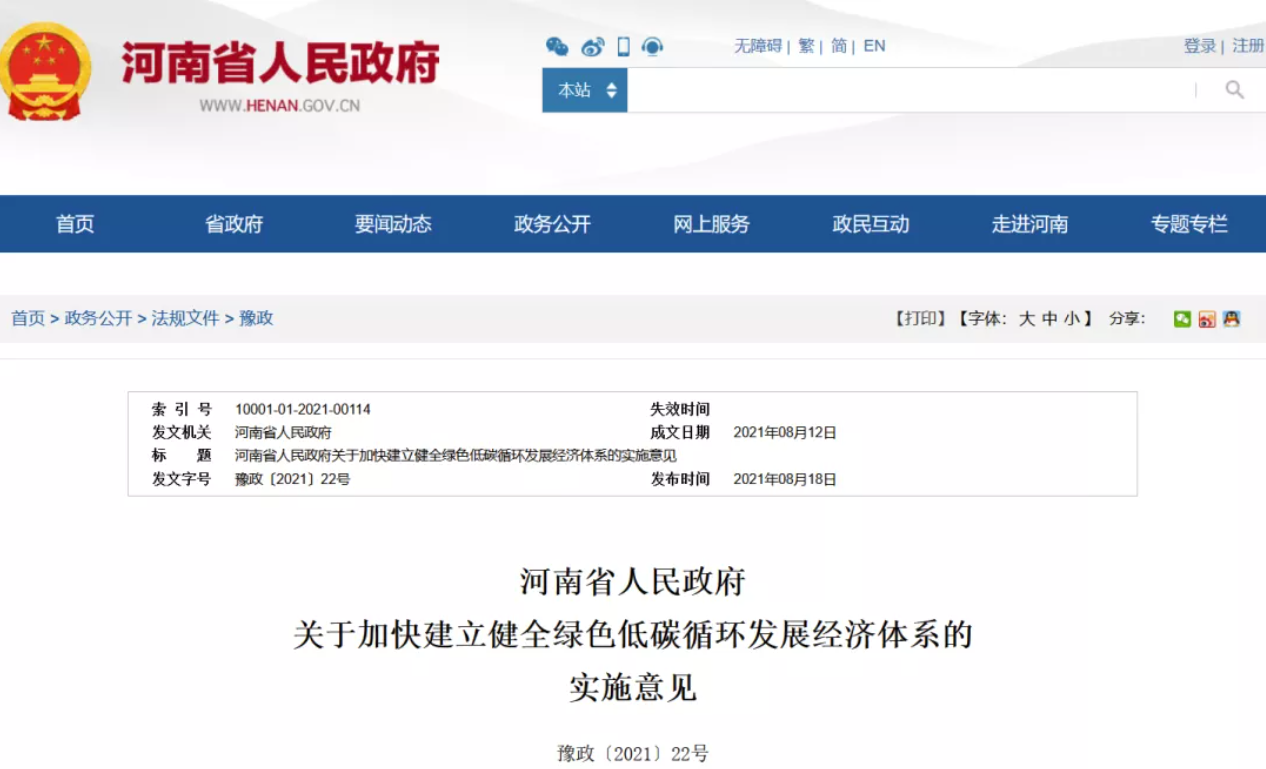Set font size to 小 (small)

[1072, 319]
